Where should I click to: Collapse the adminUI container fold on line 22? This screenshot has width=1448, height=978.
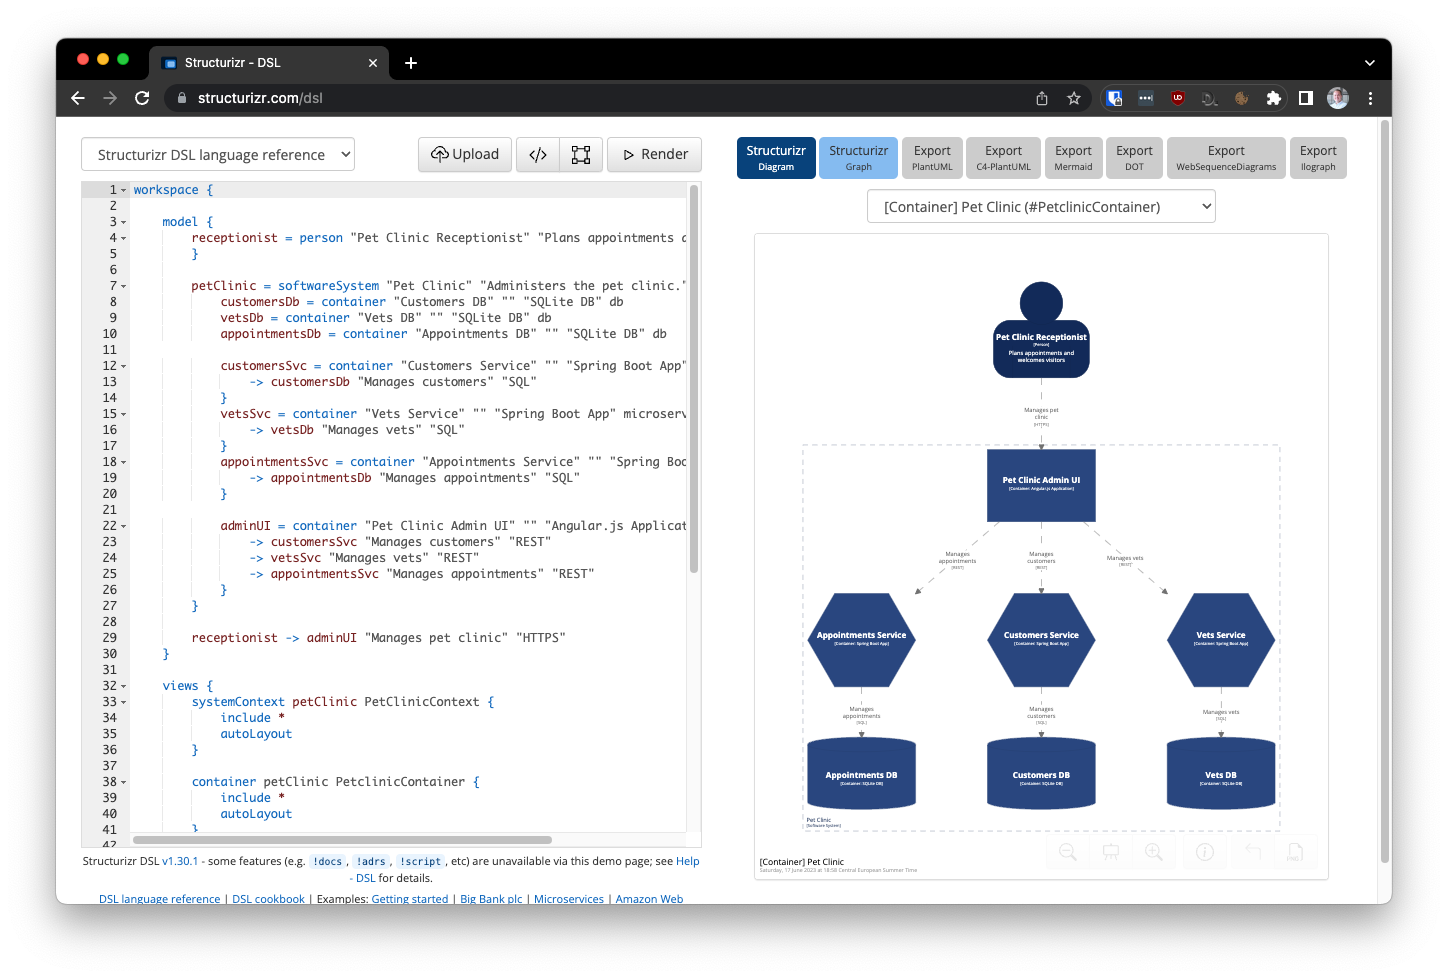[x=124, y=526]
